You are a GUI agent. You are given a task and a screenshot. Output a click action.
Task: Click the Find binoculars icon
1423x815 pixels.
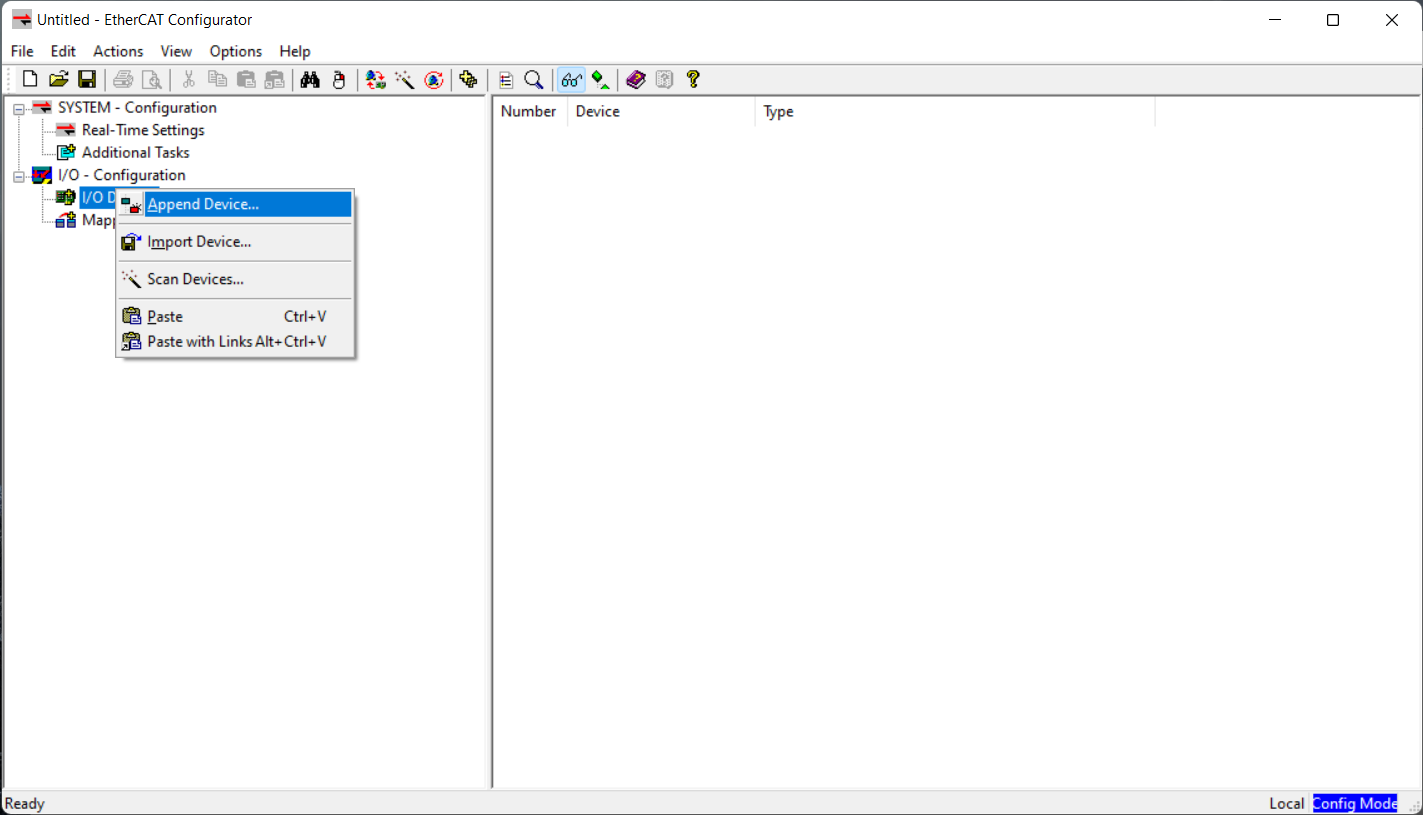pos(310,80)
